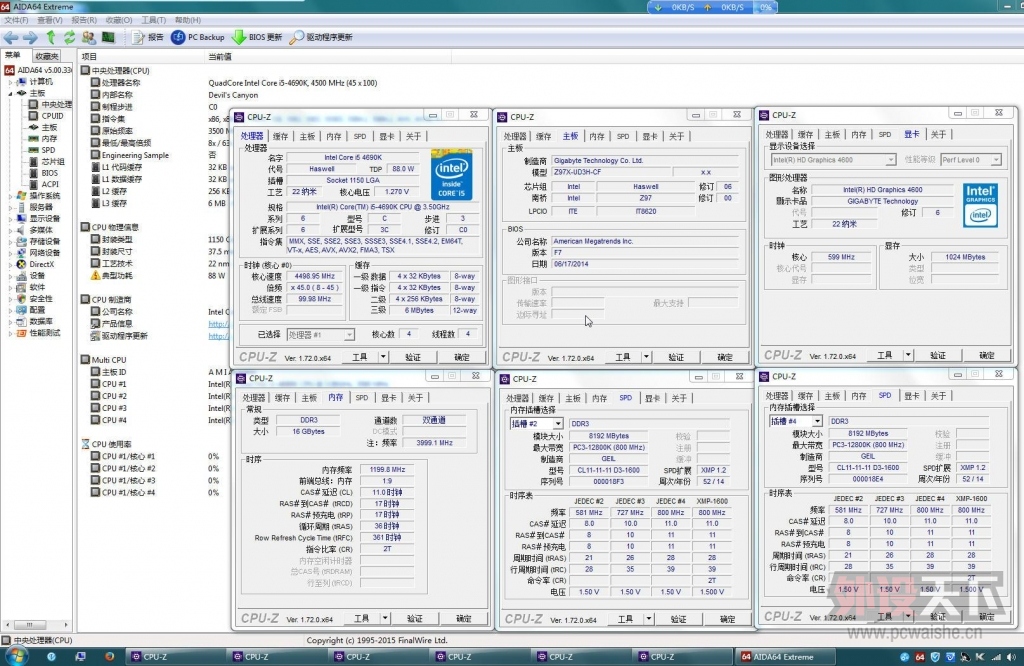Switch to 缓存 tab in processor CPU-Z window
This screenshot has width=1024, height=666.
click(x=280, y=136)
